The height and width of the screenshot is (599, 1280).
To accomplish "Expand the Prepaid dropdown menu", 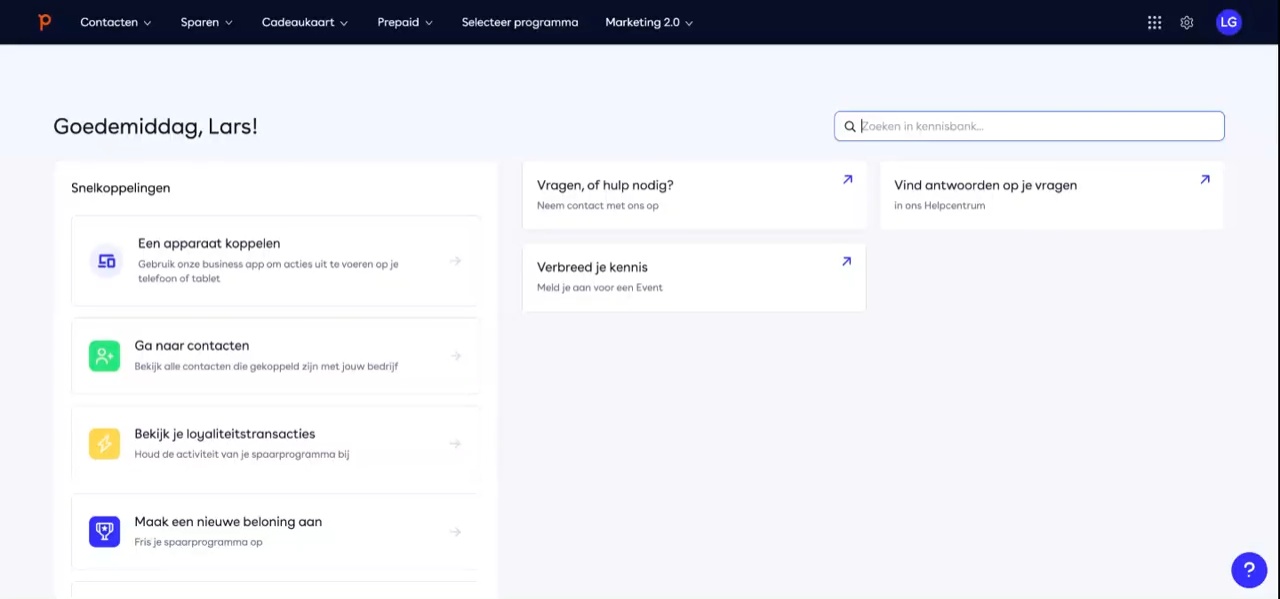I will (405, 22).
